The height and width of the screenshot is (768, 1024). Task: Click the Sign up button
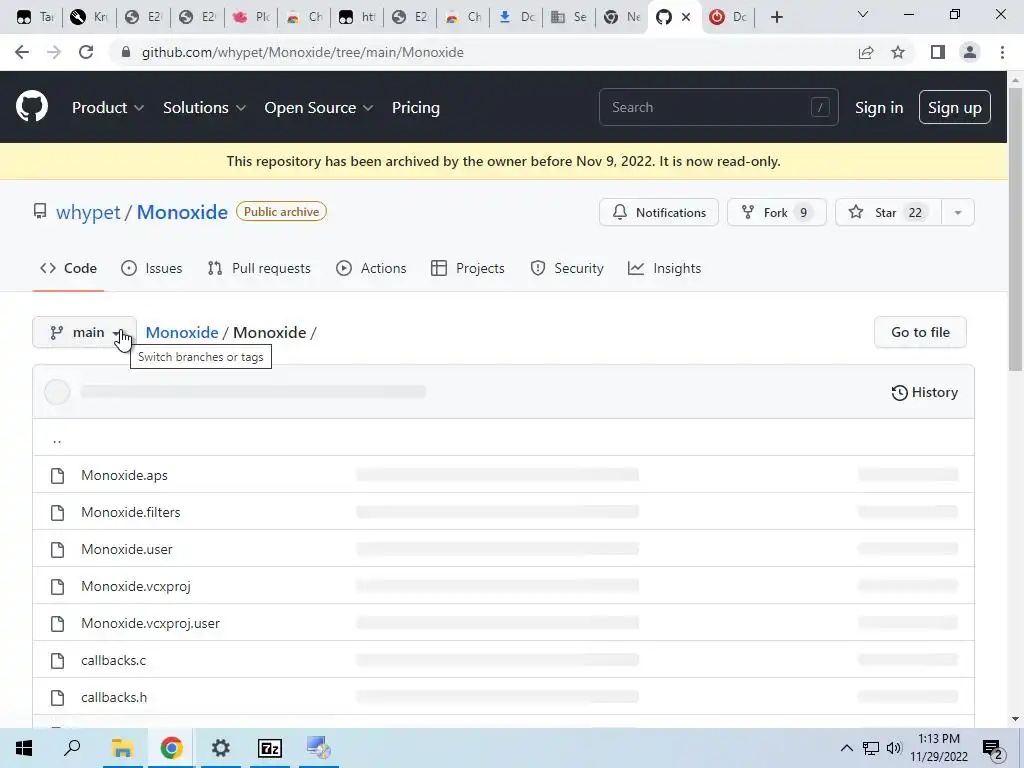pos(954,108)
